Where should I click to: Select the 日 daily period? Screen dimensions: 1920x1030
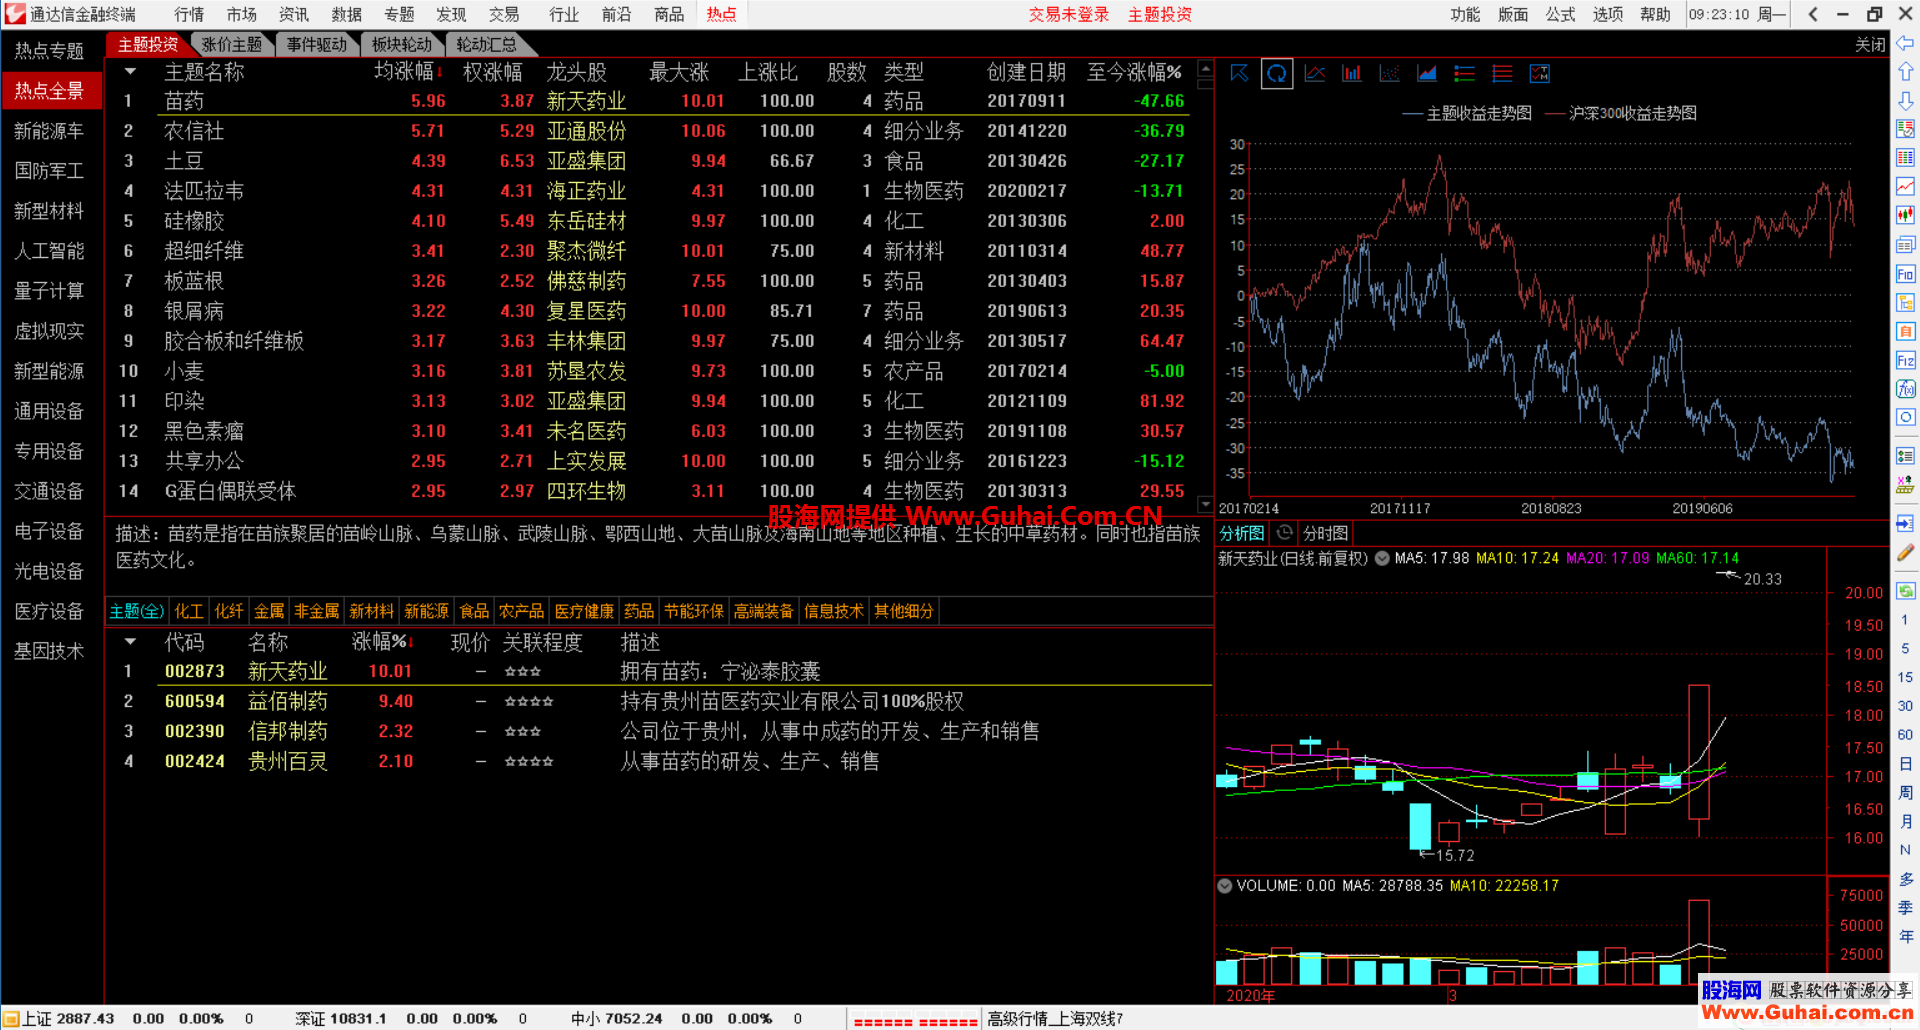point(1905,764)
